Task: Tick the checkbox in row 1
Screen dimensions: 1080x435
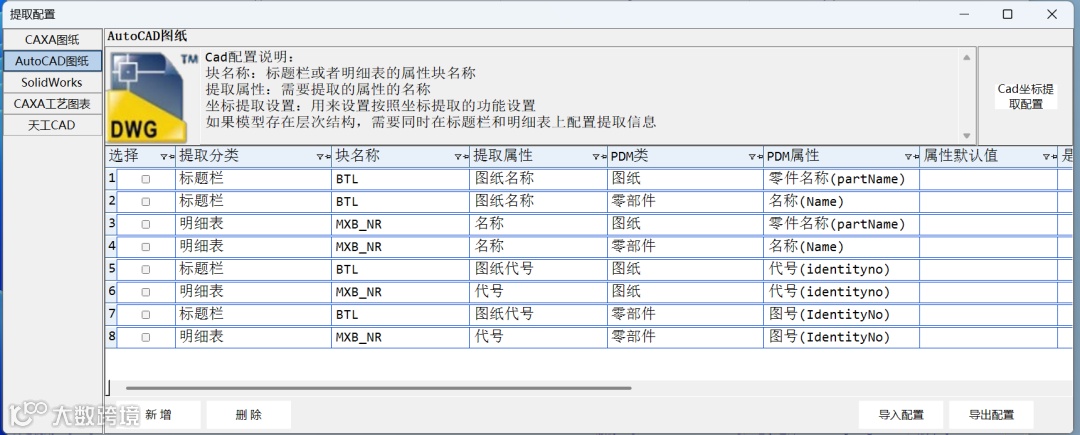Action: 145,179
